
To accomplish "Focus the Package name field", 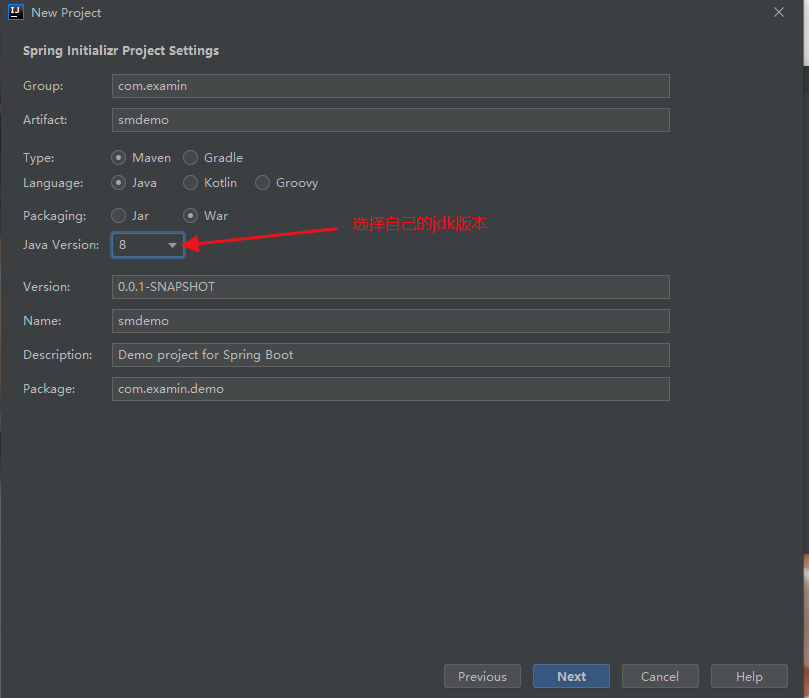I will point(390,389).
